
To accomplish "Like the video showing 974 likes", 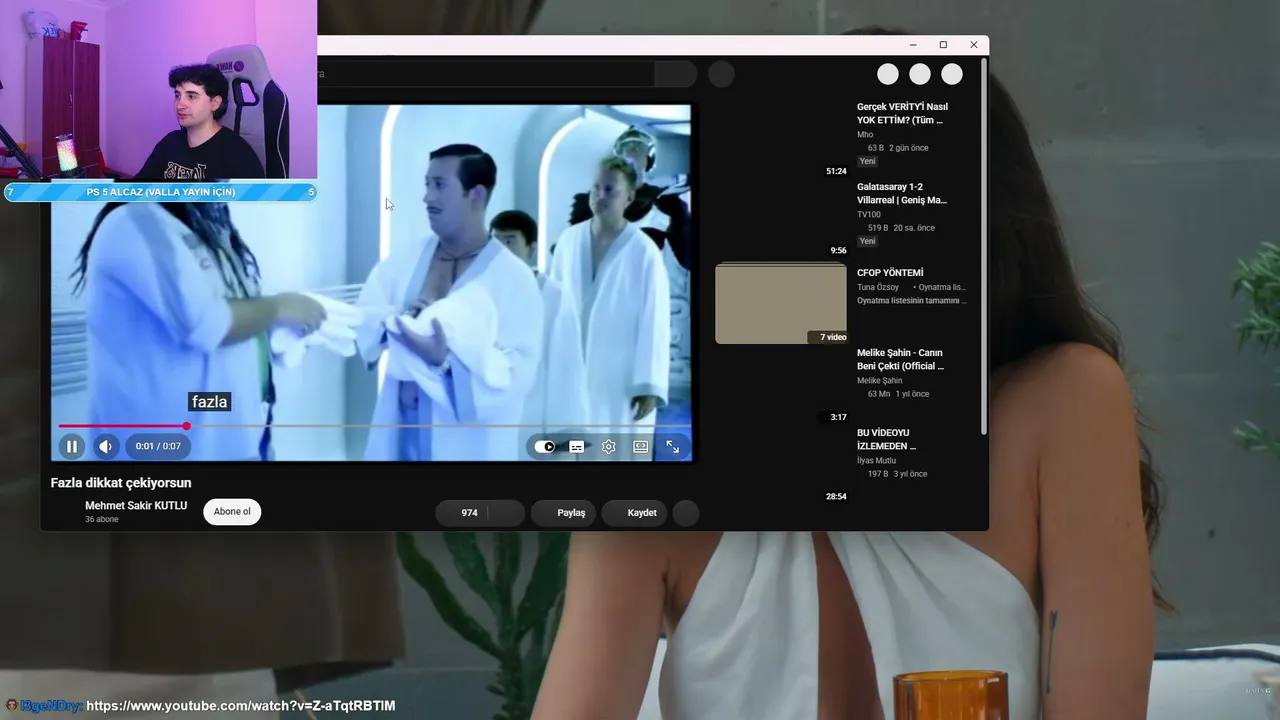I will pyautogui.click(x=462, y=513).
